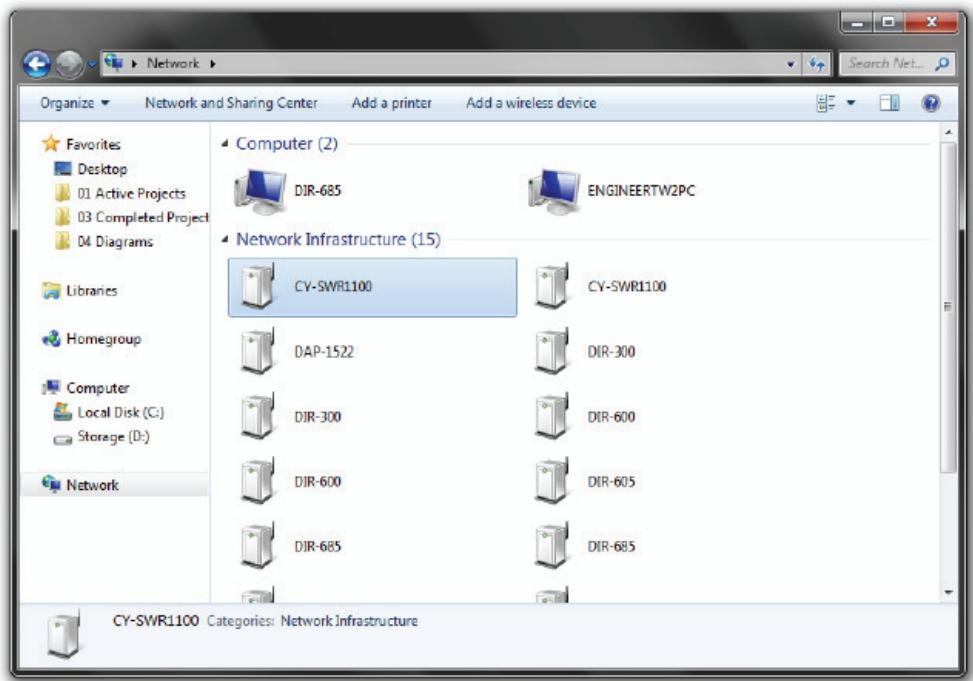973x681 pixels.
Task: Click the Storage (D:) drive icon
Action: coord(63,440)
